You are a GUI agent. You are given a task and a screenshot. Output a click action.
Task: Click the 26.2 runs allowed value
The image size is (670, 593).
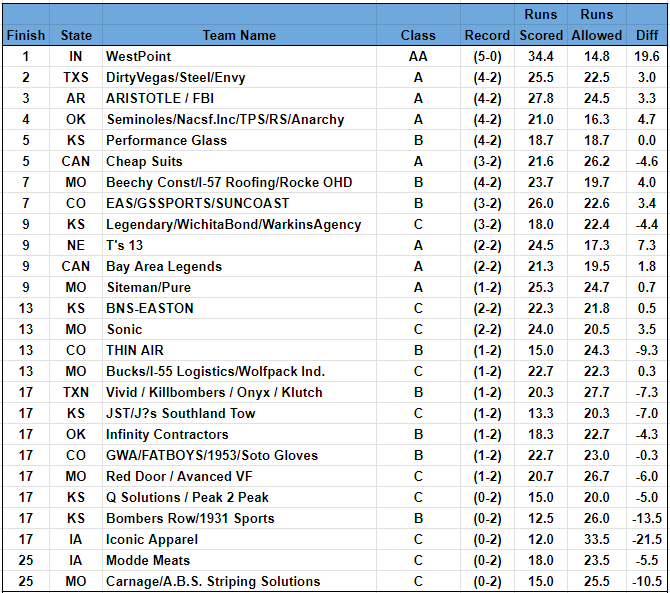coord(597,161)
